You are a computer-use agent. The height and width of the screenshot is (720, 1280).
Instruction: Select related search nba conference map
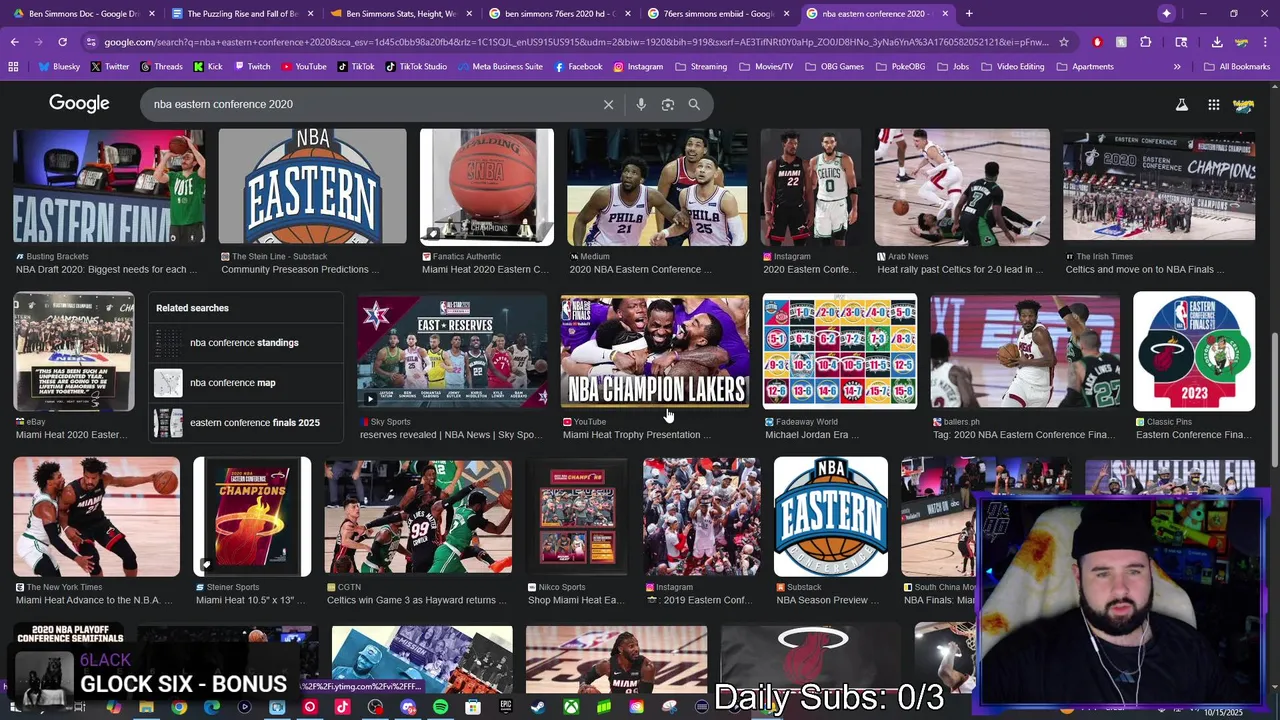pyautogui.click(x=245, y=383)
